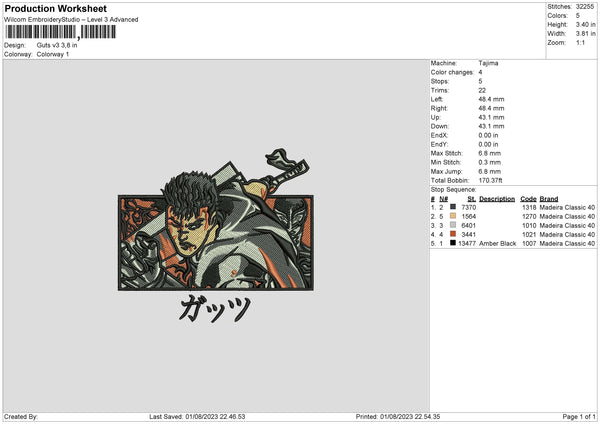Click the Height value 3.40 in

tap(585, 24)
